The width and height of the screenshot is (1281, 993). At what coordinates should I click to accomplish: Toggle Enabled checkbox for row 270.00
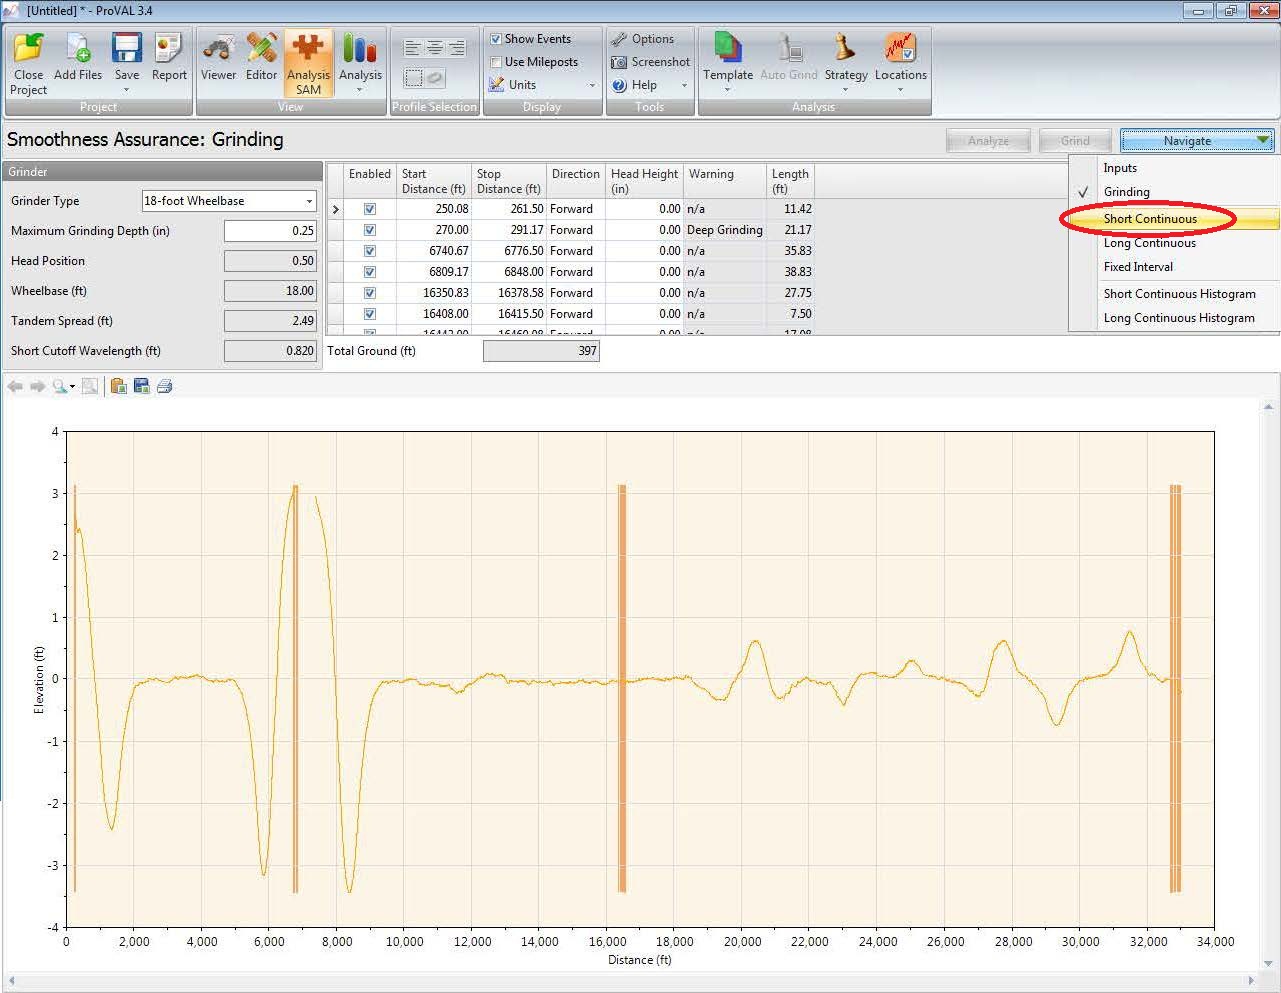click(x=370, y=230)
